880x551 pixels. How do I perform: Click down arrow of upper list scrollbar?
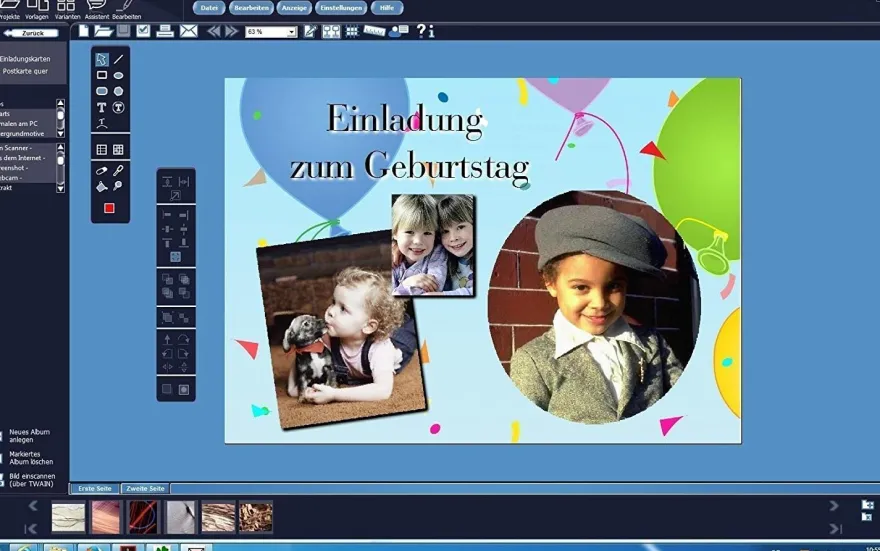pos(61,134)
